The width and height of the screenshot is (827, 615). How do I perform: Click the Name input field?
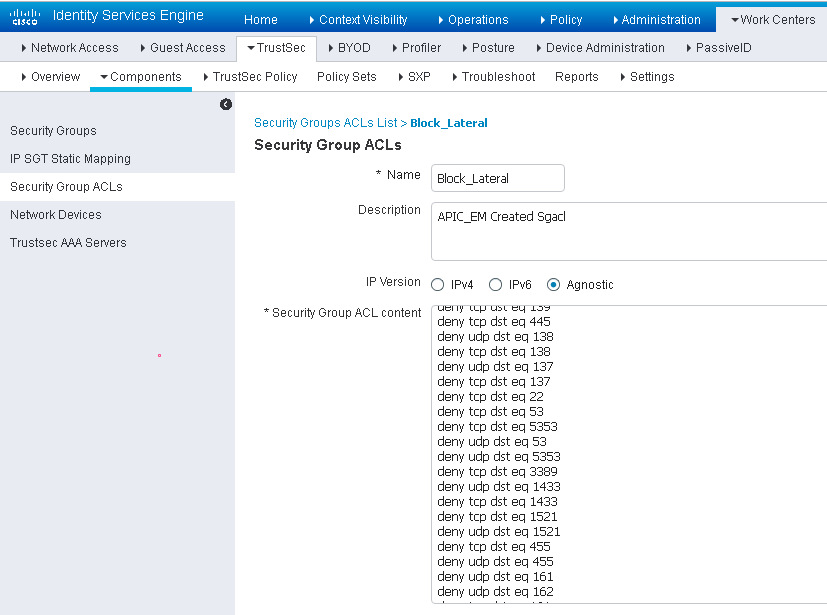[497, 177]
